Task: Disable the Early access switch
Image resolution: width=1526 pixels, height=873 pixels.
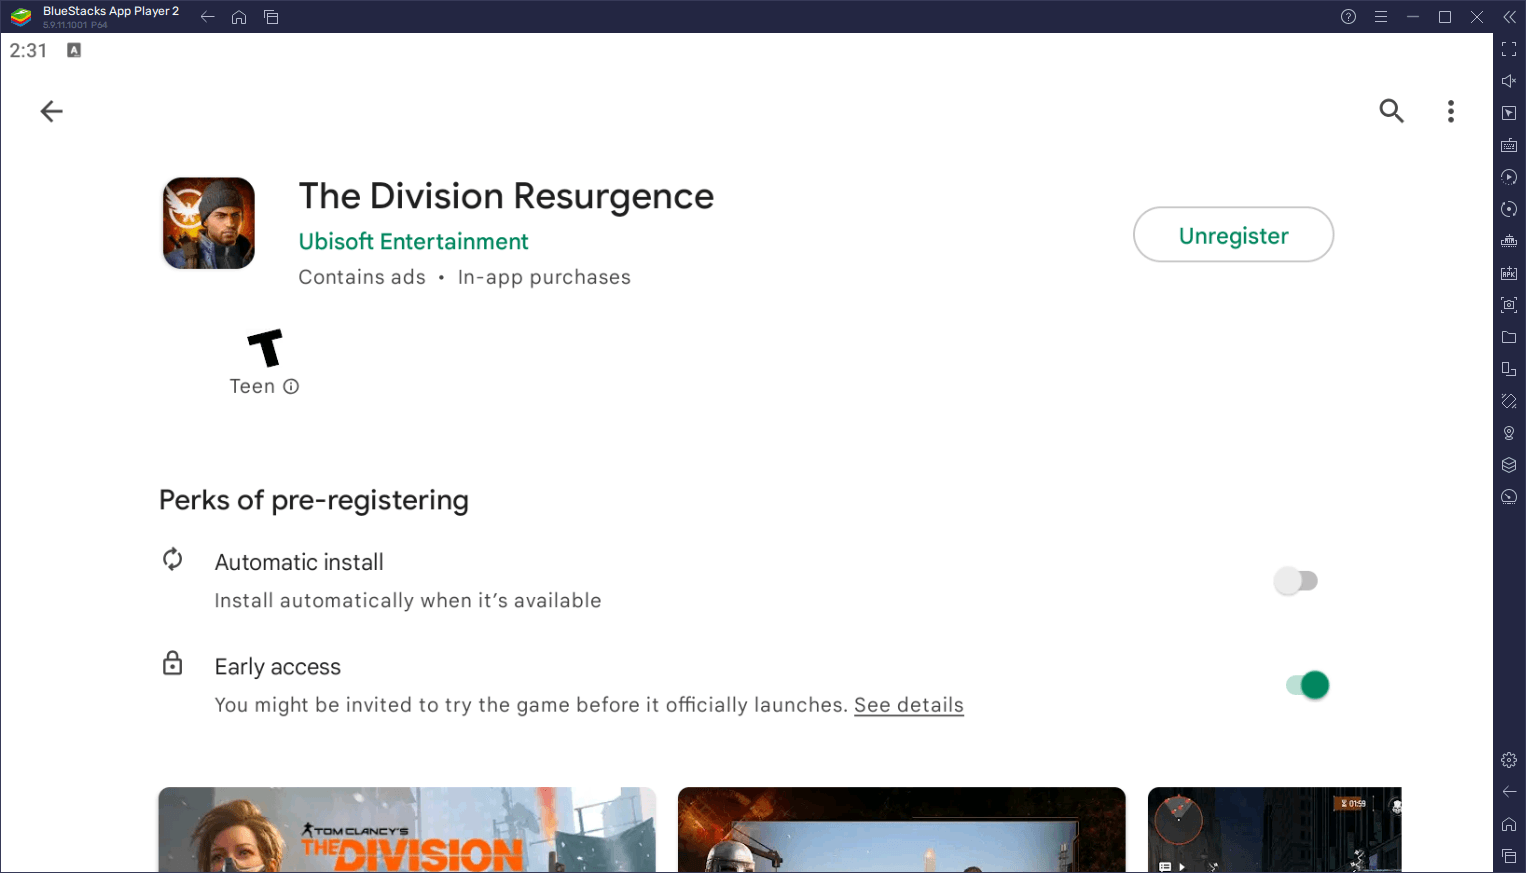Action: click(x=1308, y=685)
